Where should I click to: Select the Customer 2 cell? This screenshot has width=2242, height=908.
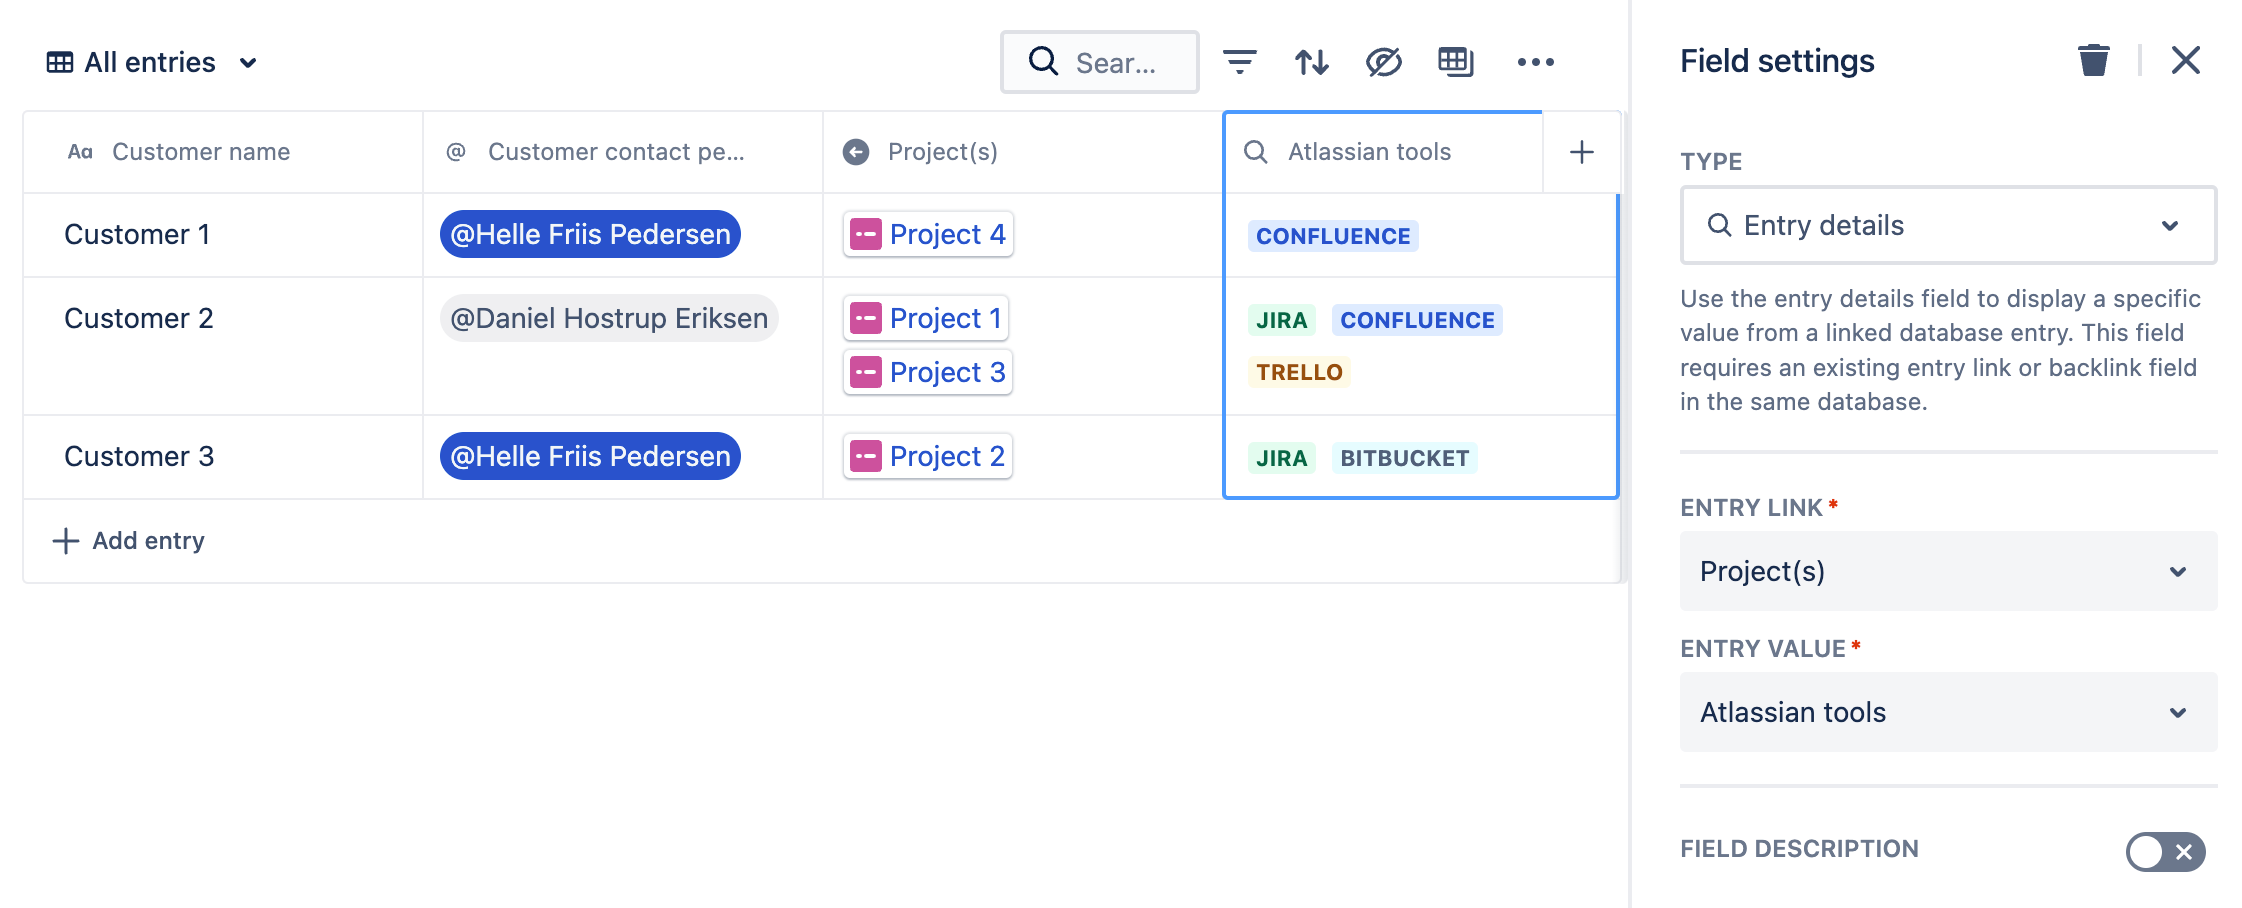pos(223,346)
